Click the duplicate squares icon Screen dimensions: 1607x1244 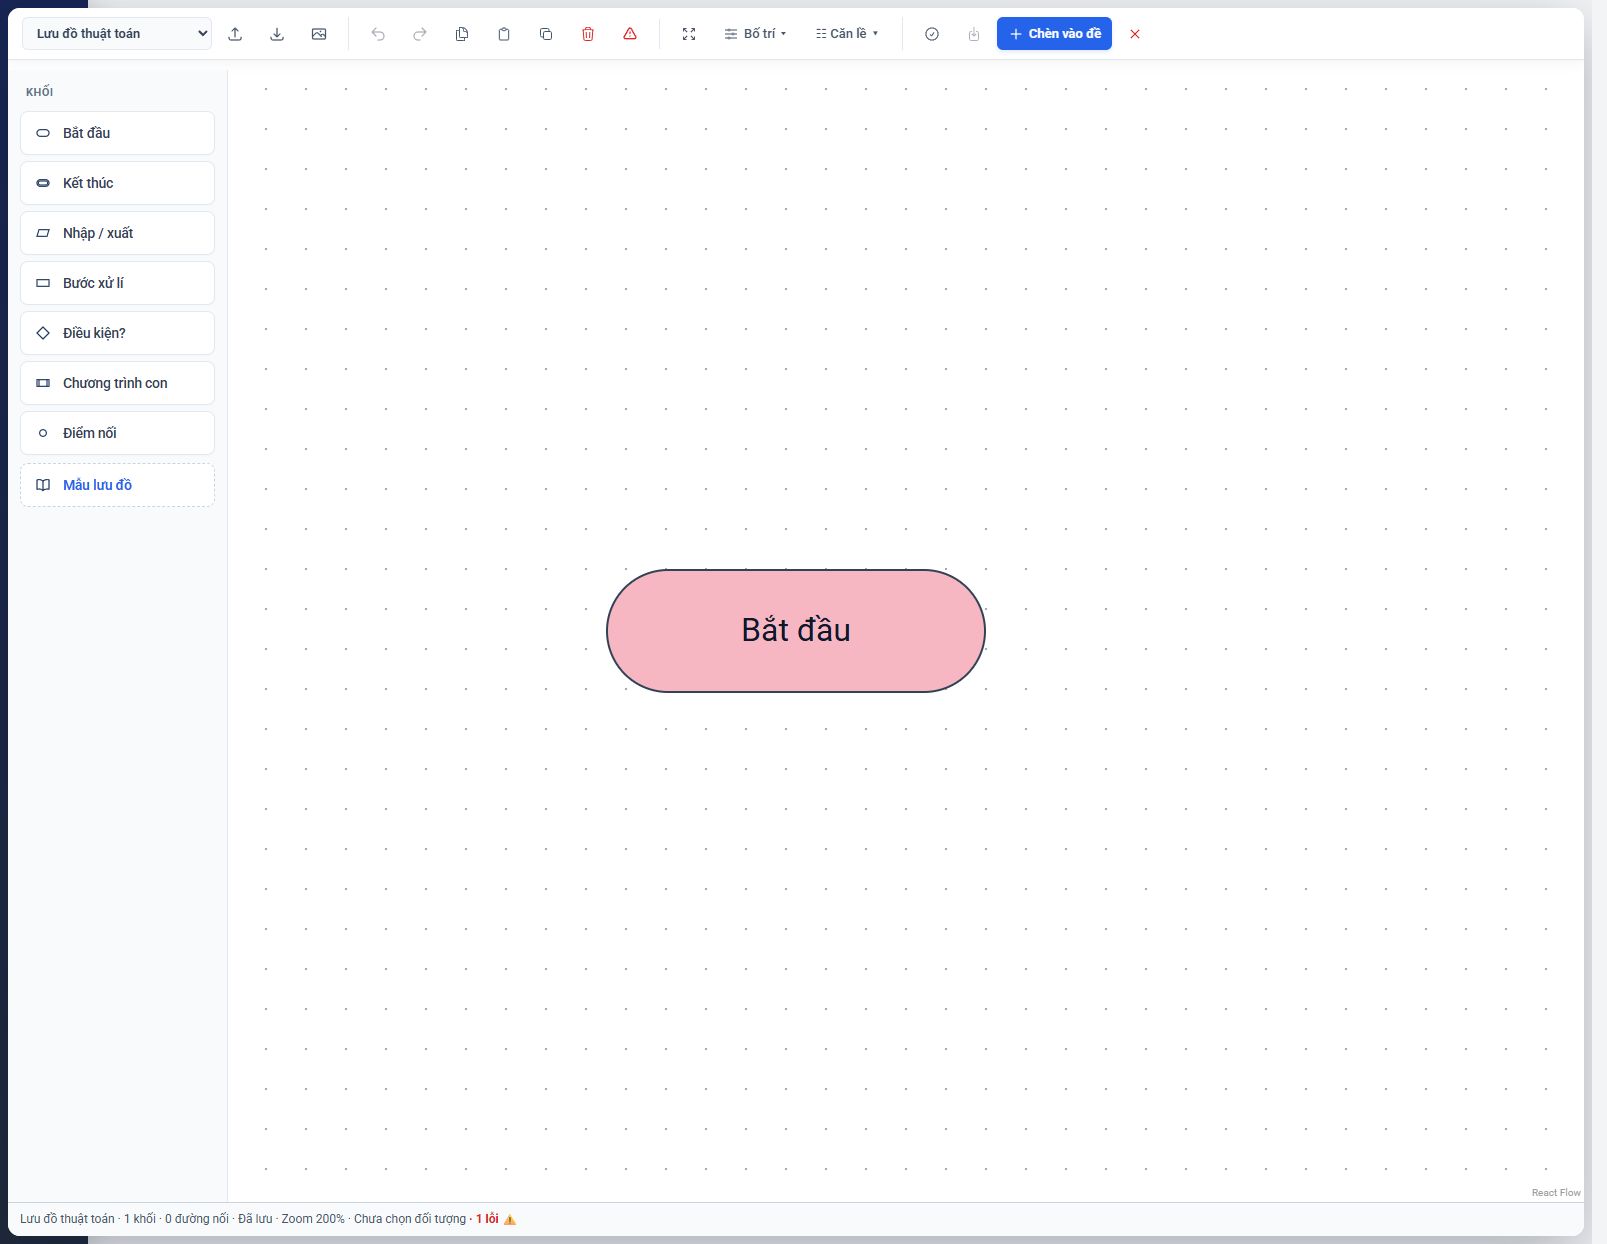[546, 34]
